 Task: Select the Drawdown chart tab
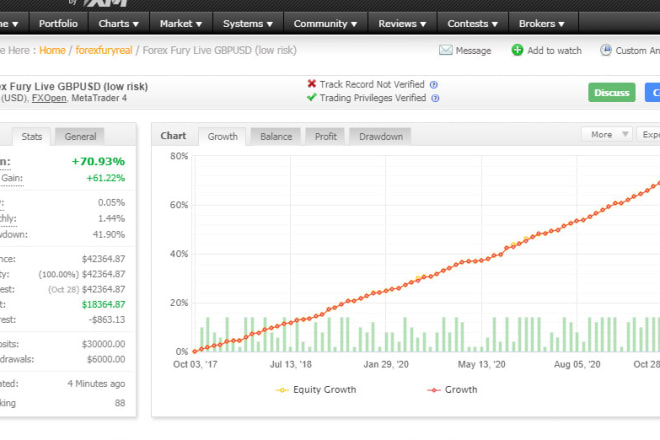381,136
